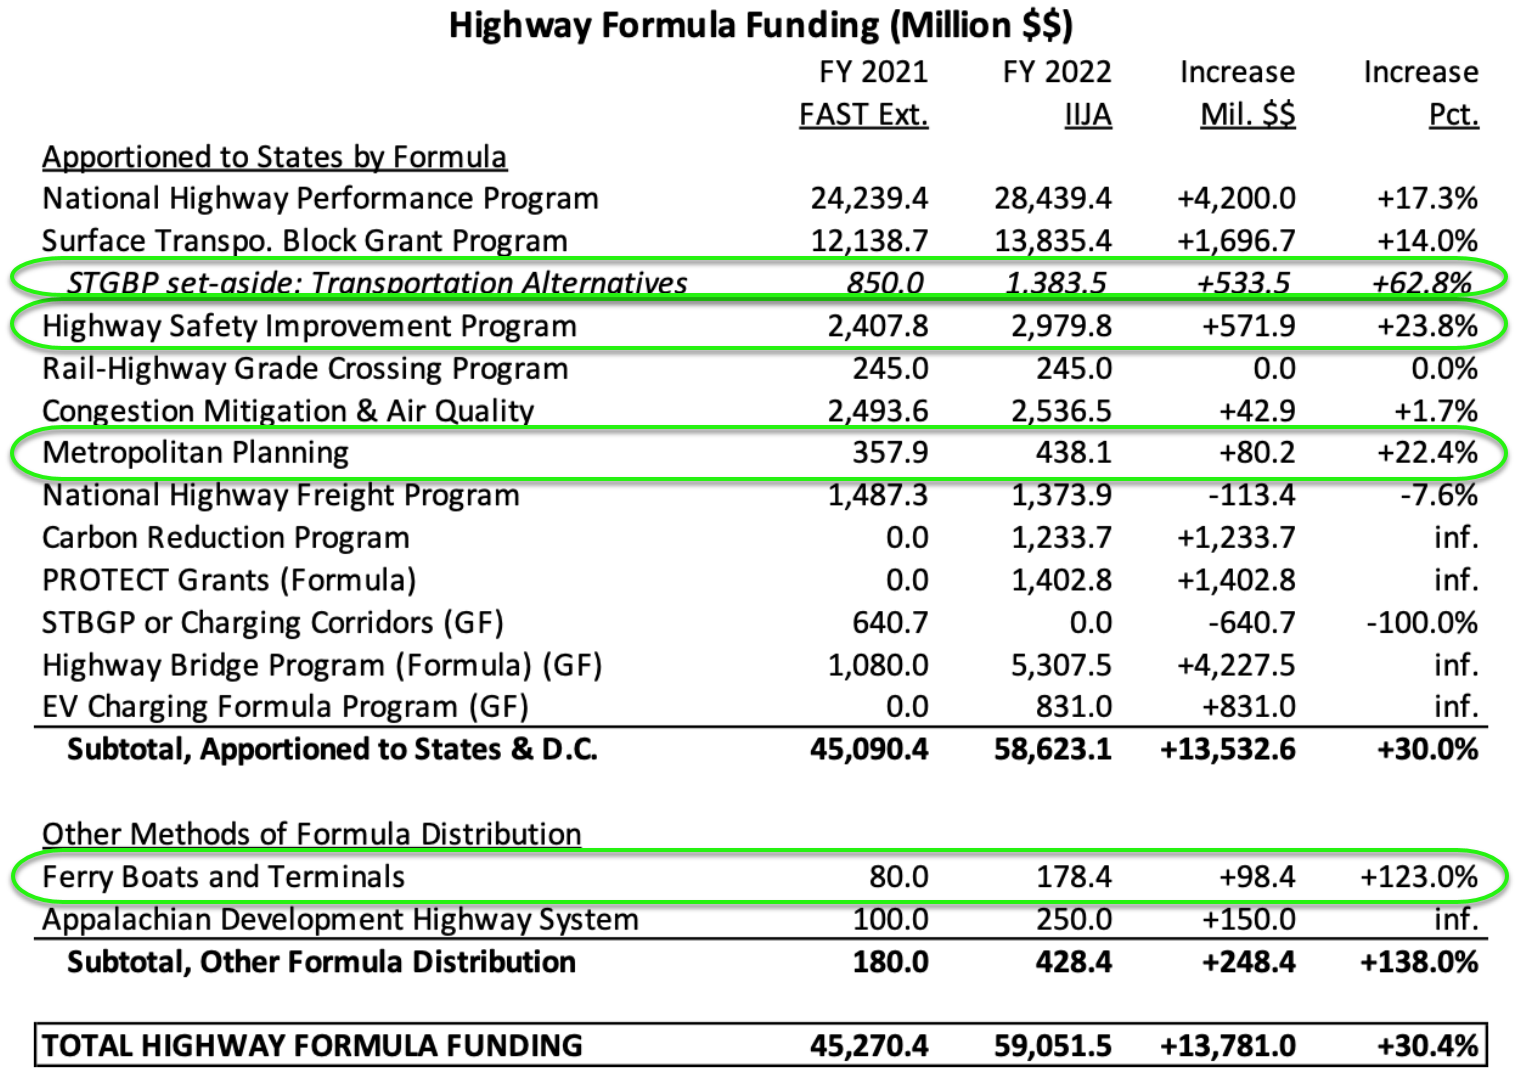Select the subtotal 58,623.1
The image size is (1530, 1080).
coord(1052,749)
